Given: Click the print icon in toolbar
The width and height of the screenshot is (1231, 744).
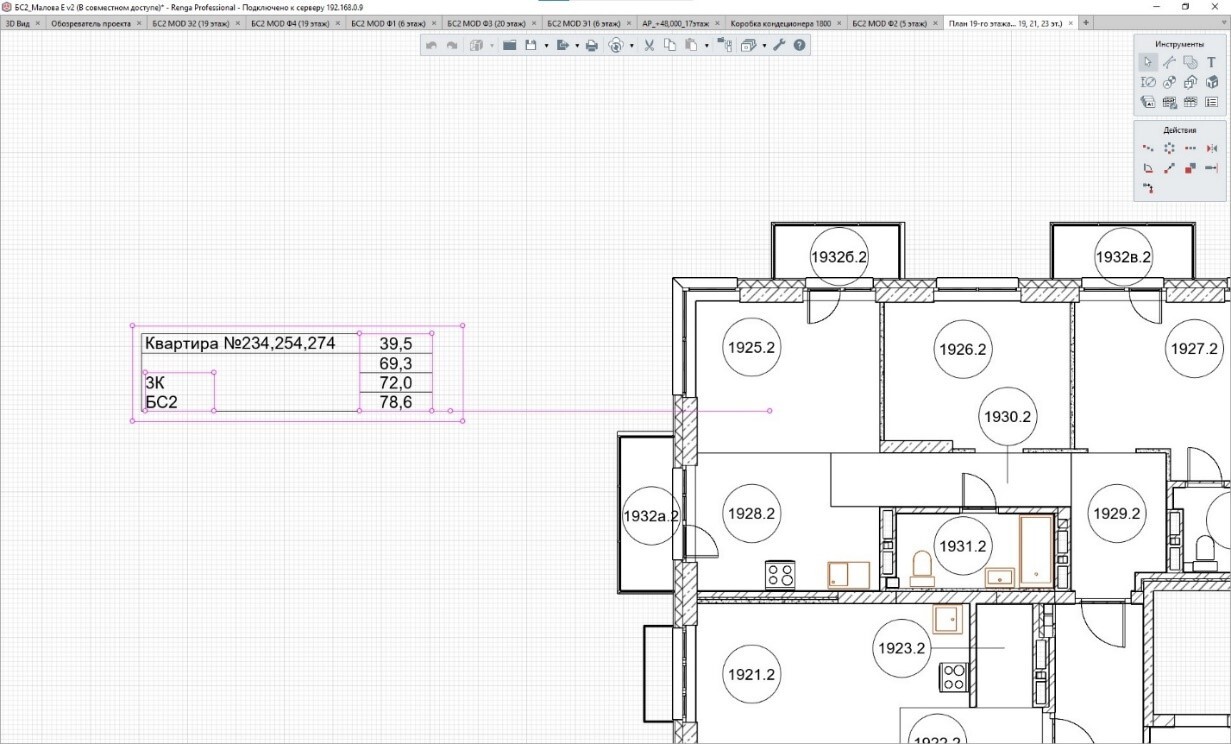Looking at the screenshot, I should pyautogui.click(x=592, y=45).
